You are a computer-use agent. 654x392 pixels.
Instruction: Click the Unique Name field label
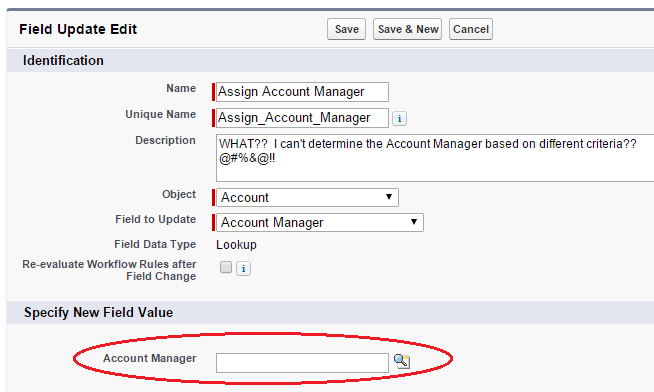(x=161, y=114)
